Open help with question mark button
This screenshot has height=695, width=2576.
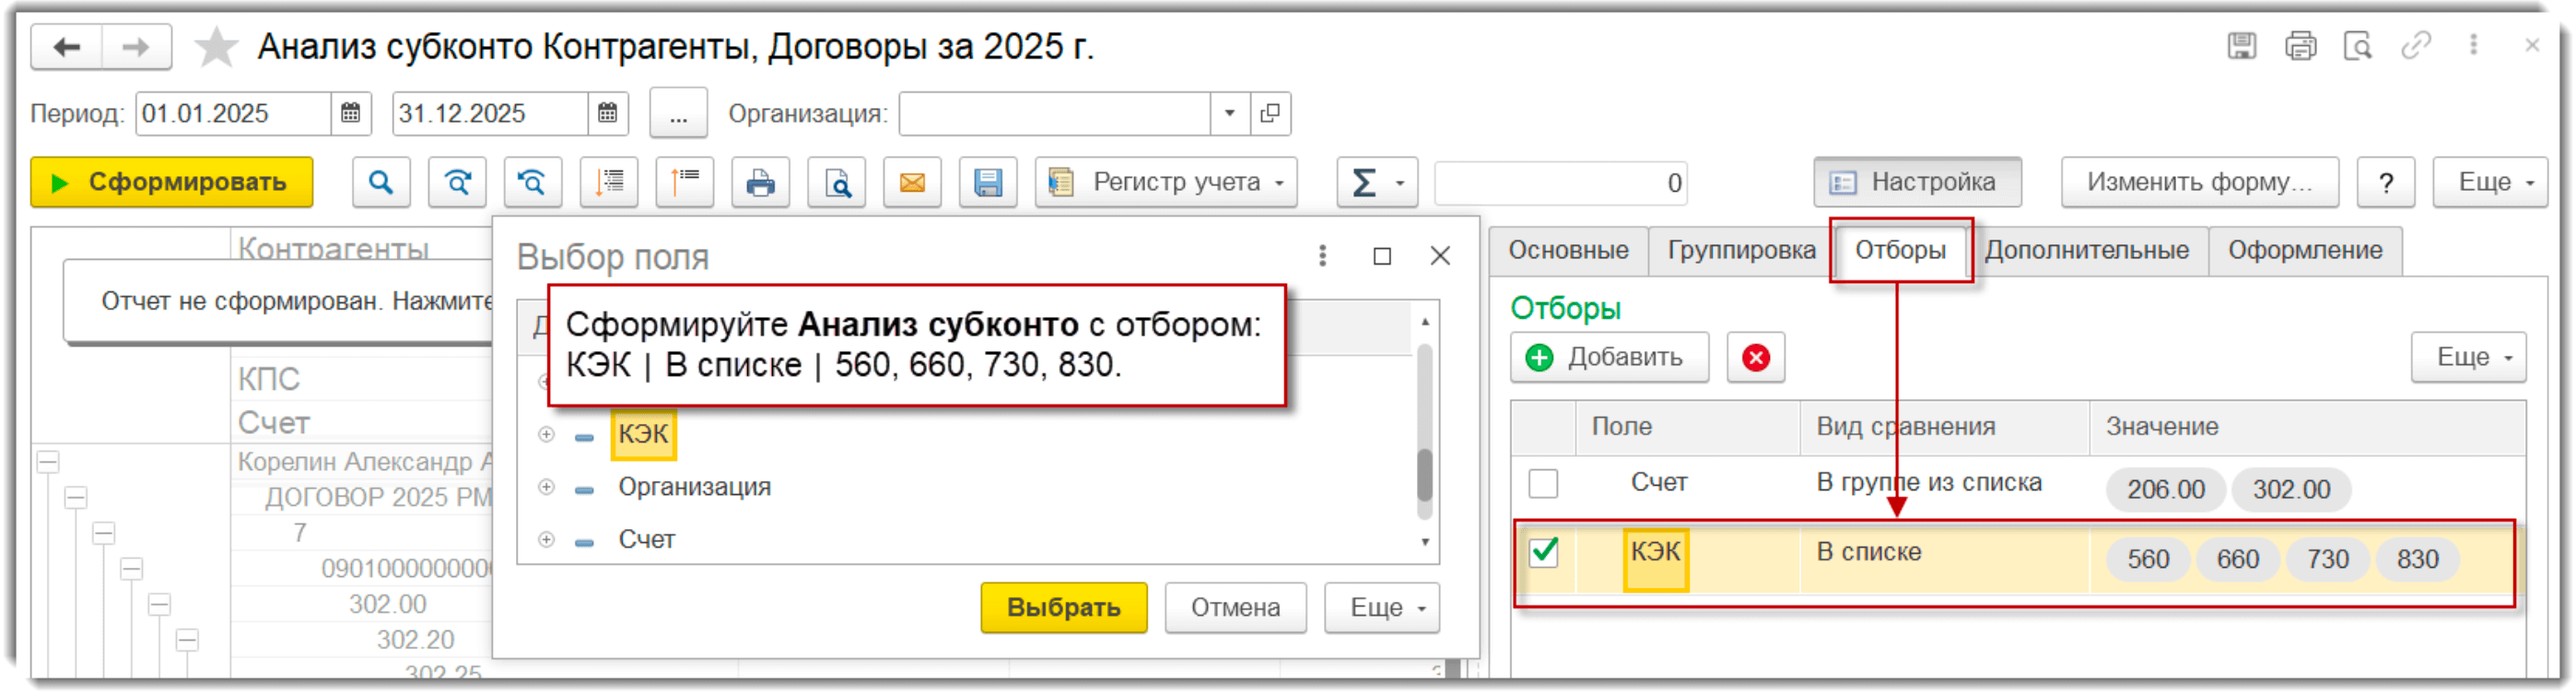coord(2385,182)
